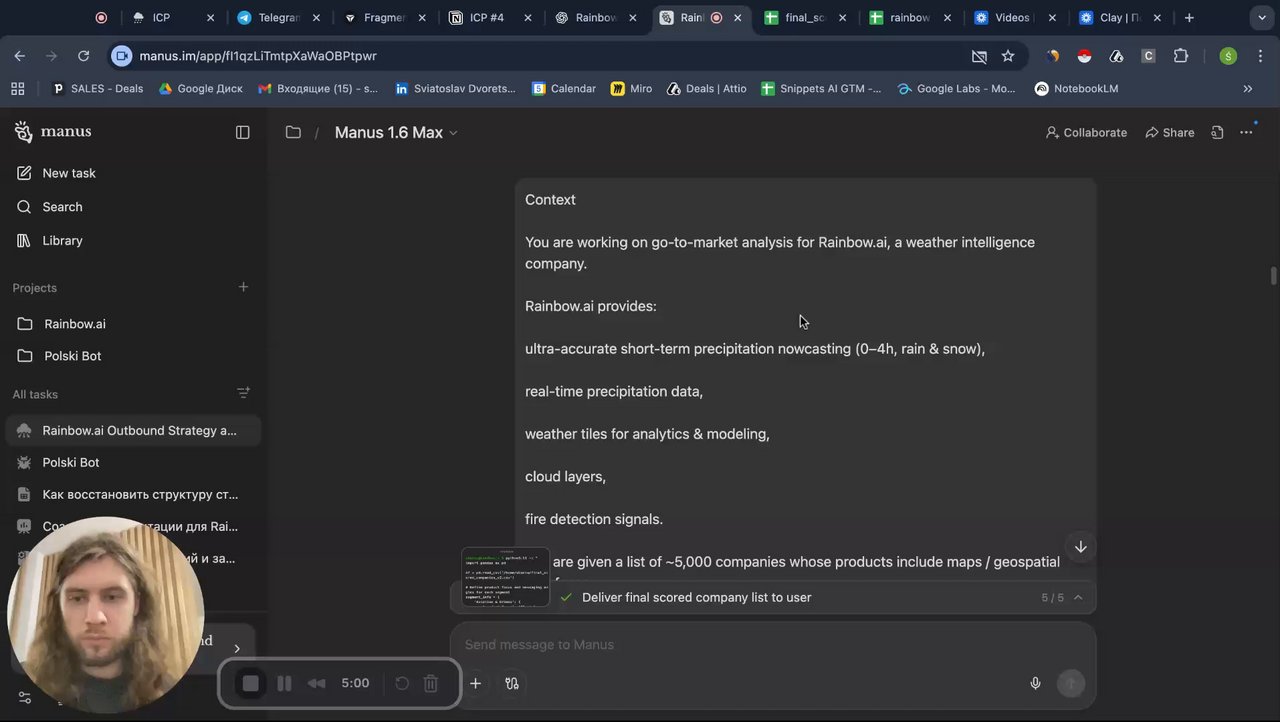Open sidebar settings sliders icon
This screenshot has height=722, width=1280.
tap(24, 698)
